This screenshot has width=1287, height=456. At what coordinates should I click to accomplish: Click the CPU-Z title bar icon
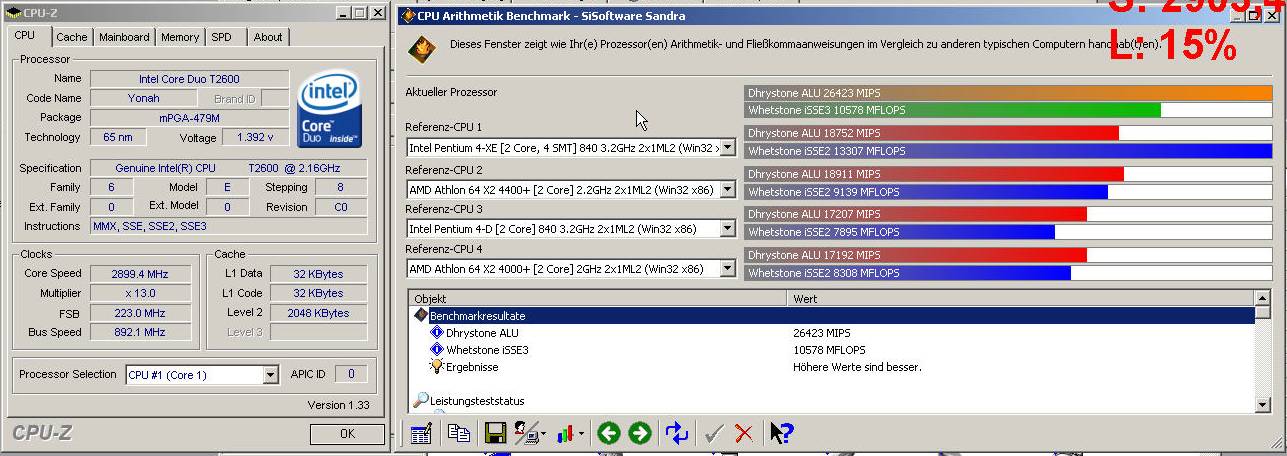click(14, 13)
